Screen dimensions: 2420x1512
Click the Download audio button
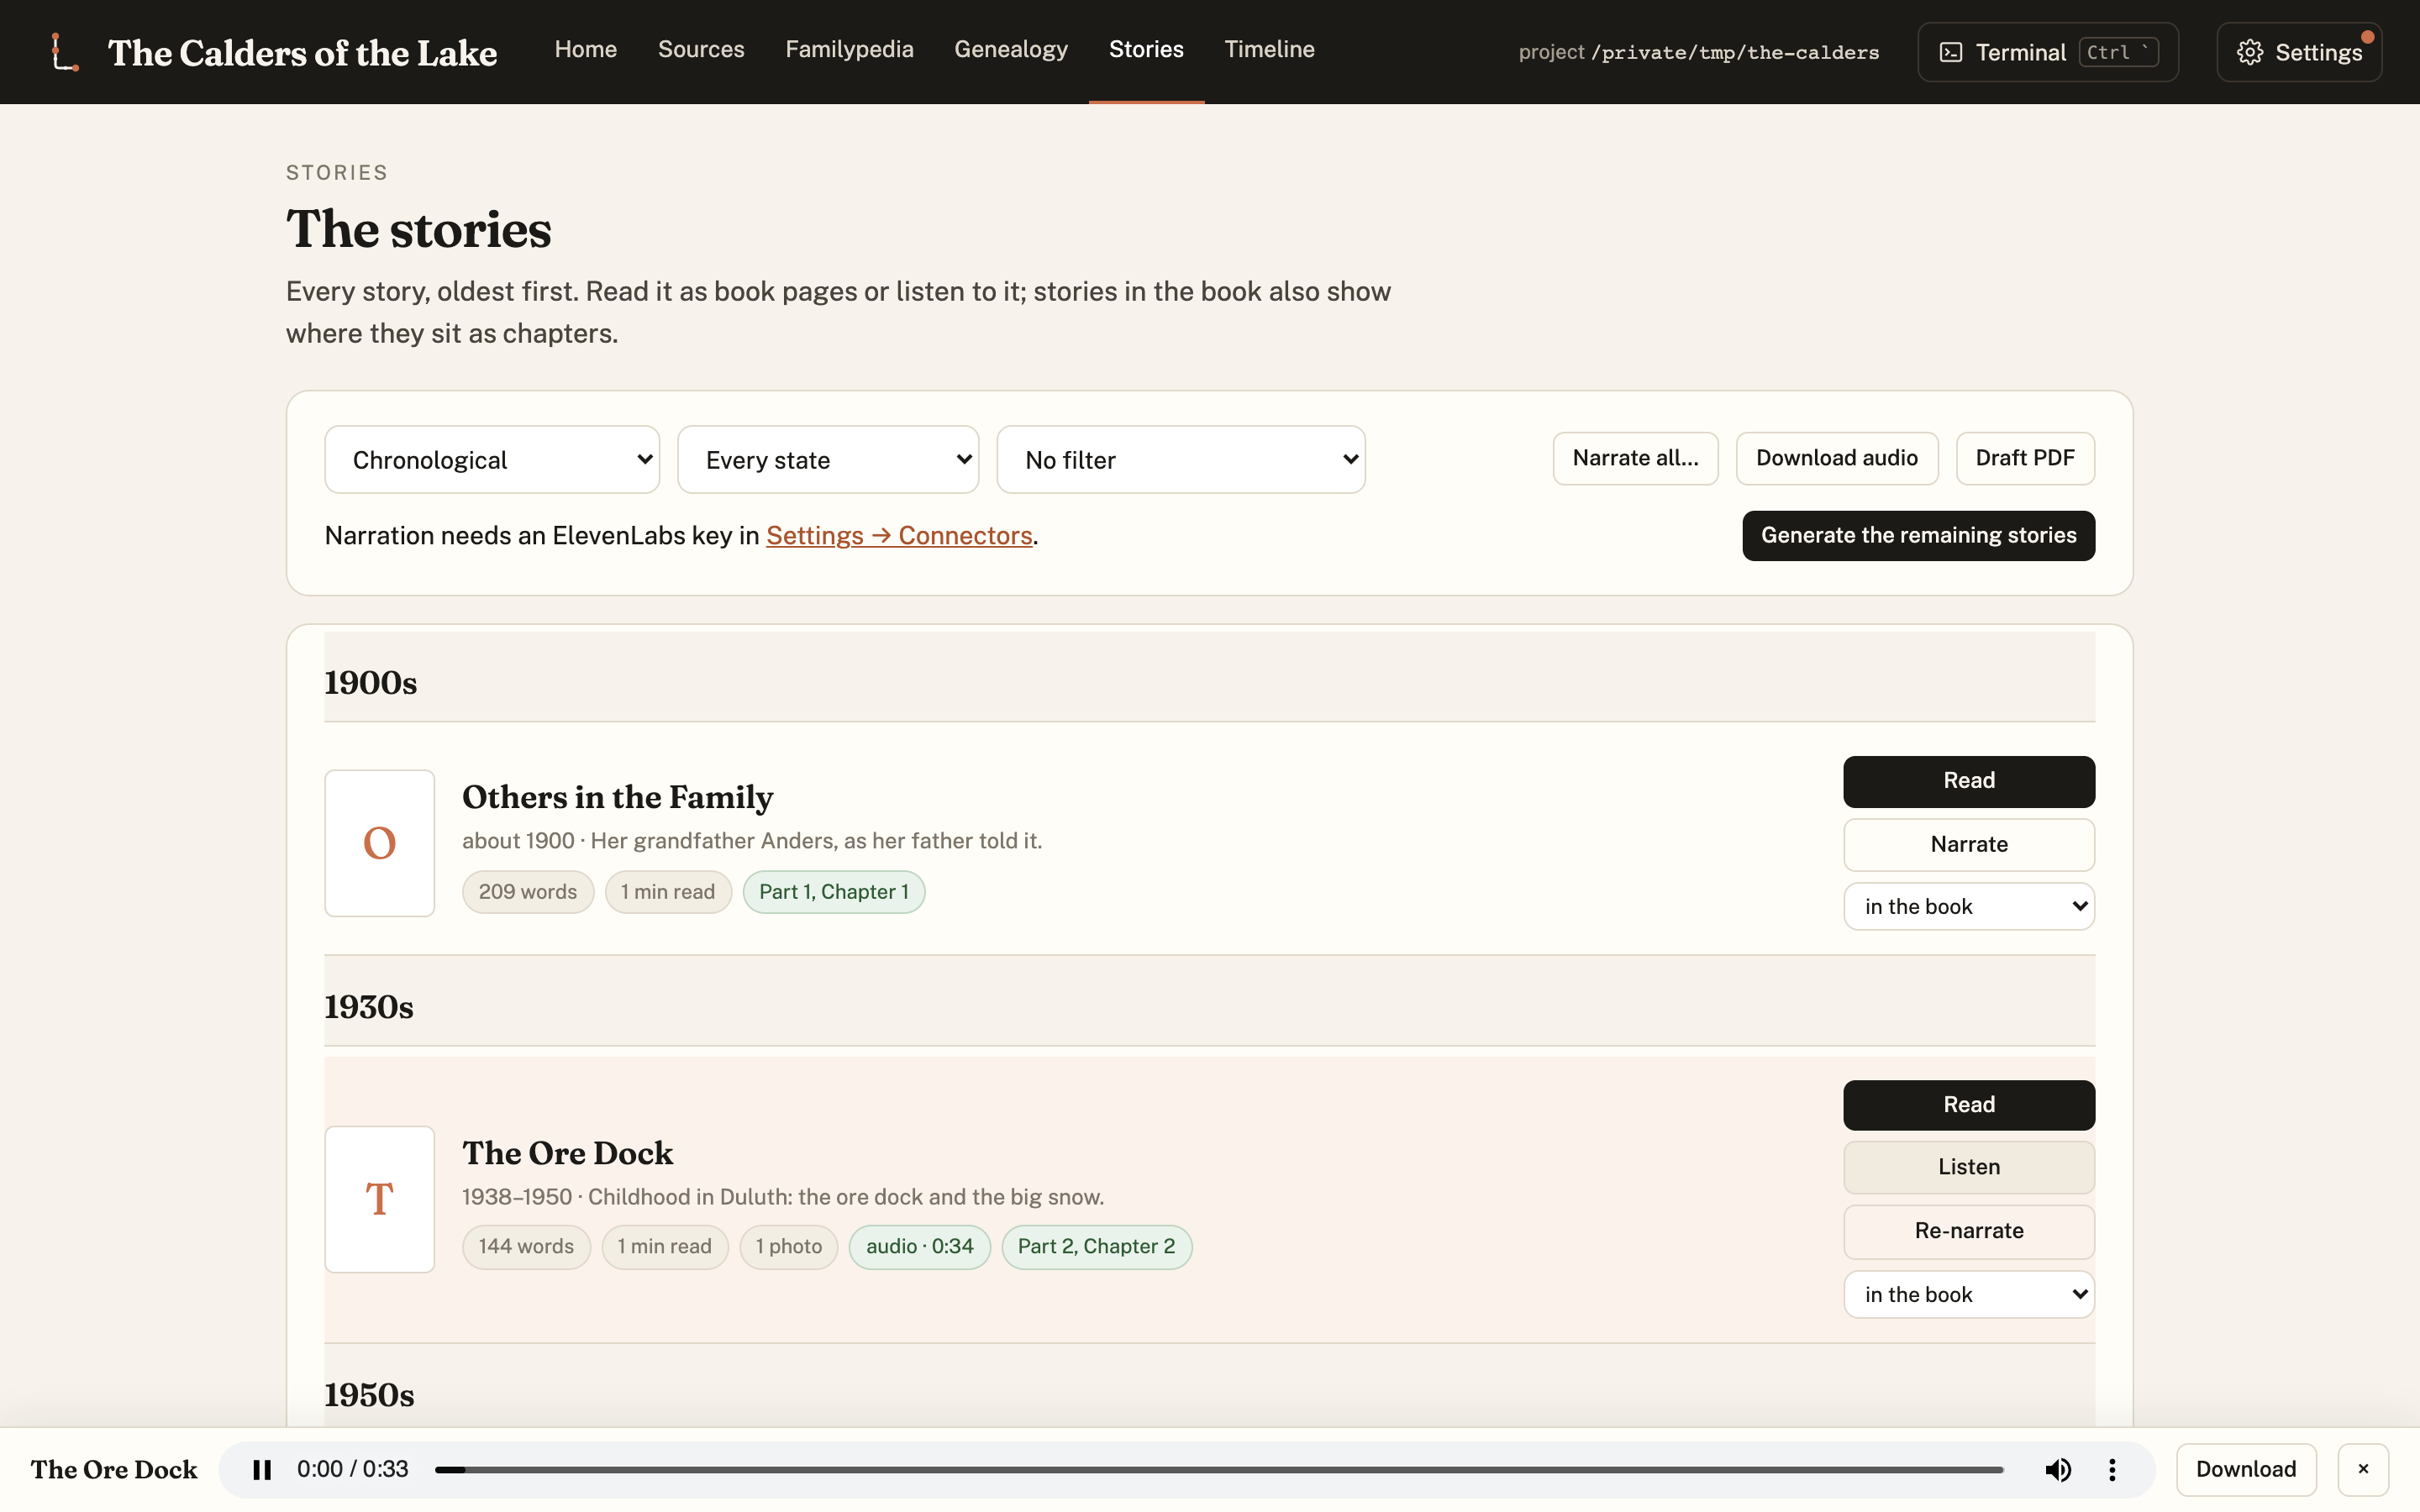[x=1836, y=458]
